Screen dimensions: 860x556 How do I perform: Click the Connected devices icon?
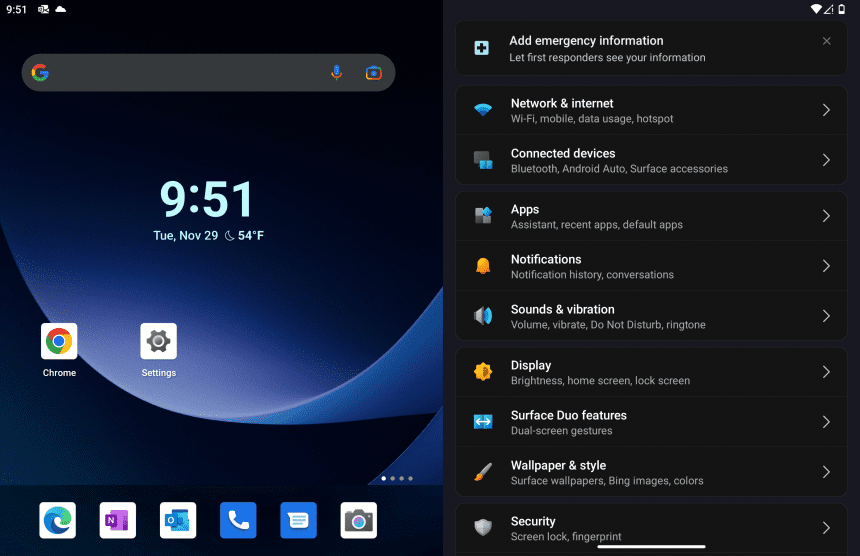[x=483, y=160]
